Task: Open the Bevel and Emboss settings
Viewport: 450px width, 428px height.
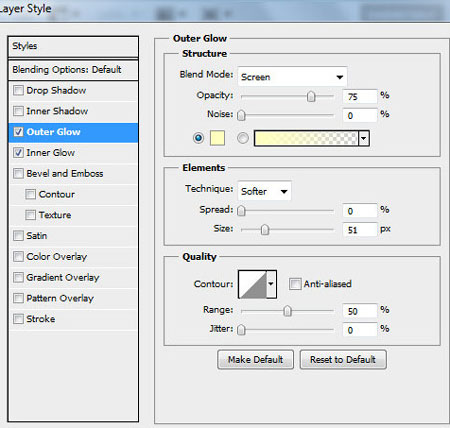Action: (65, 173)
